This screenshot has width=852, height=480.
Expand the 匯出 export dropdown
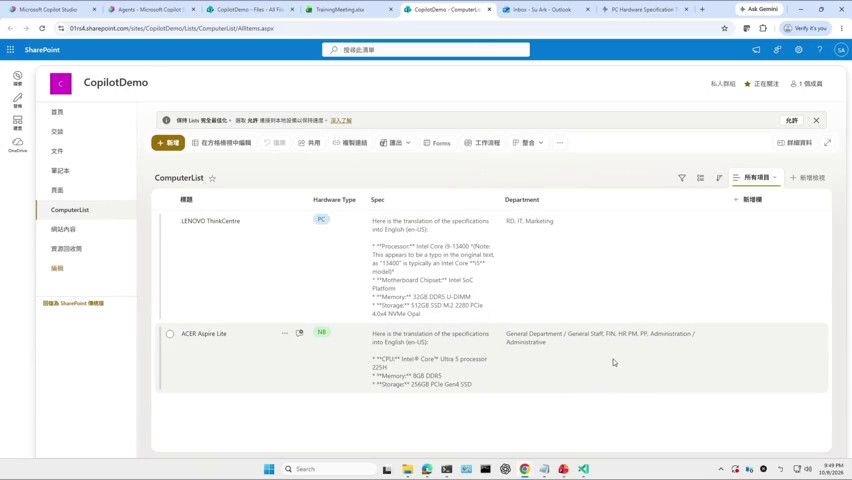point(395,143)
